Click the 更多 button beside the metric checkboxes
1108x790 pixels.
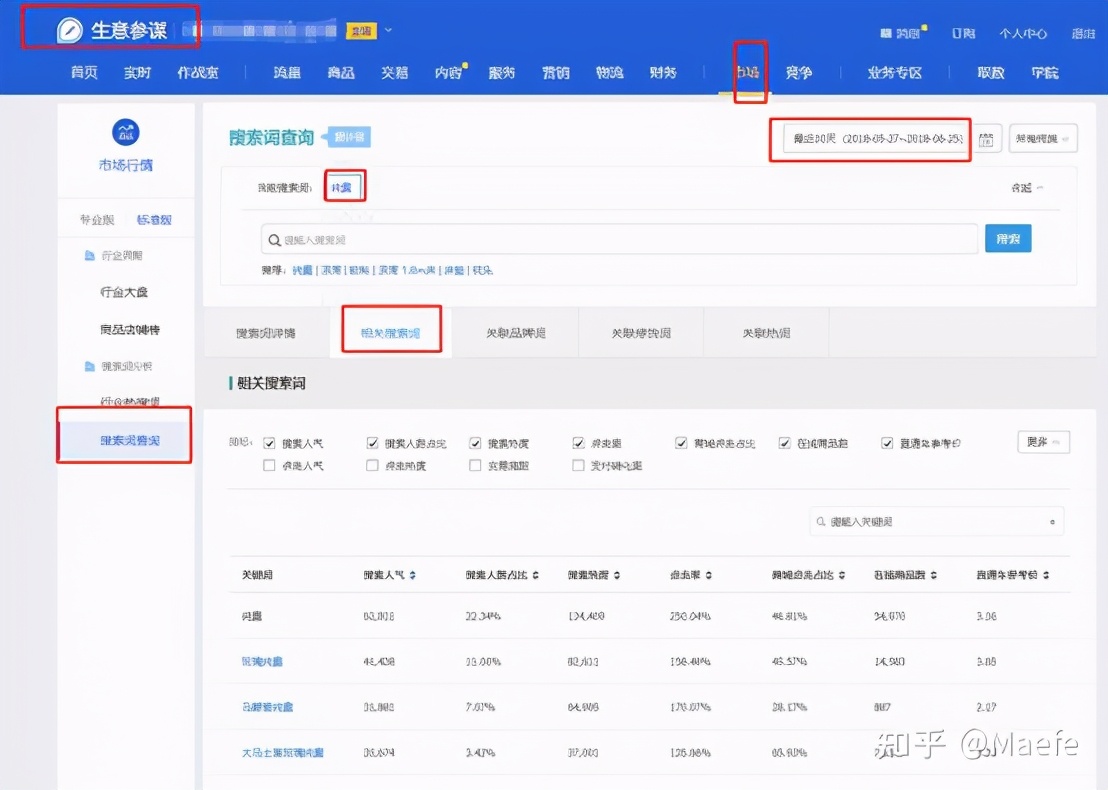[x=1043, y=441]
